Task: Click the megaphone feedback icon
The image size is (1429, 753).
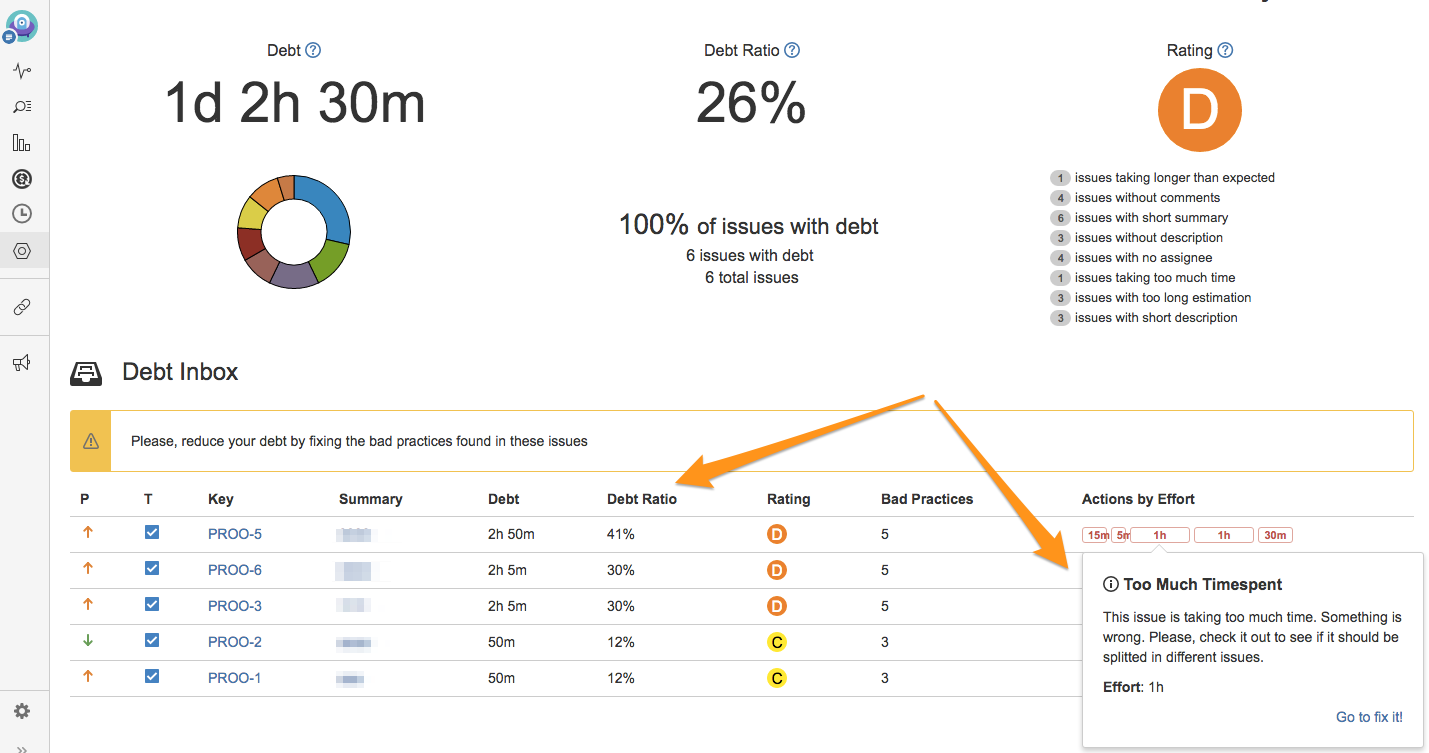Action: (x=22, y=363)
